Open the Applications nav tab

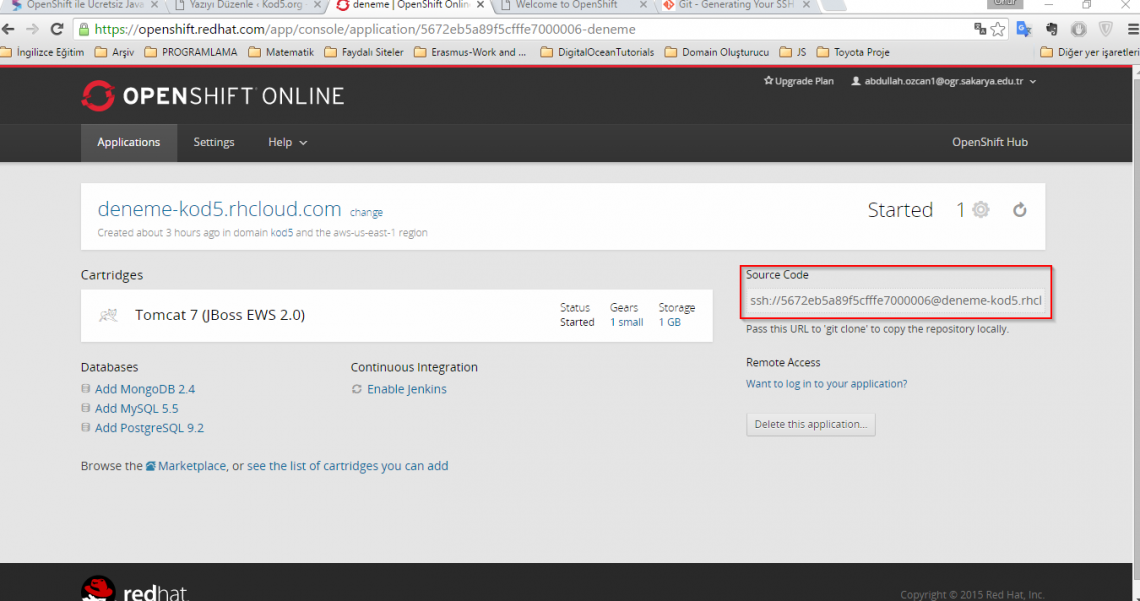point(129,142)
